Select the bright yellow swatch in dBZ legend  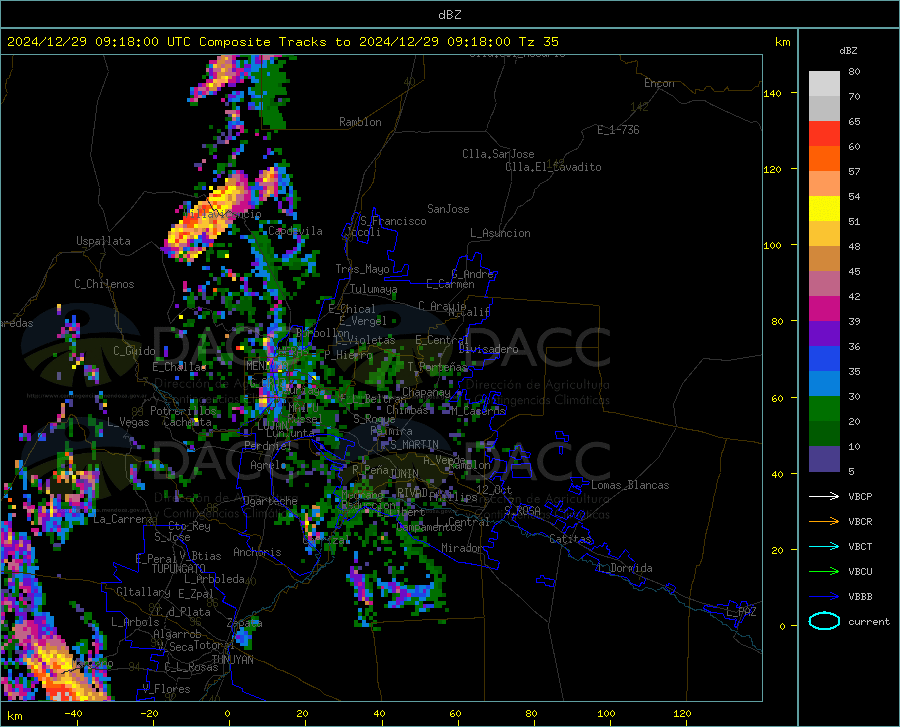pos(824,209)
